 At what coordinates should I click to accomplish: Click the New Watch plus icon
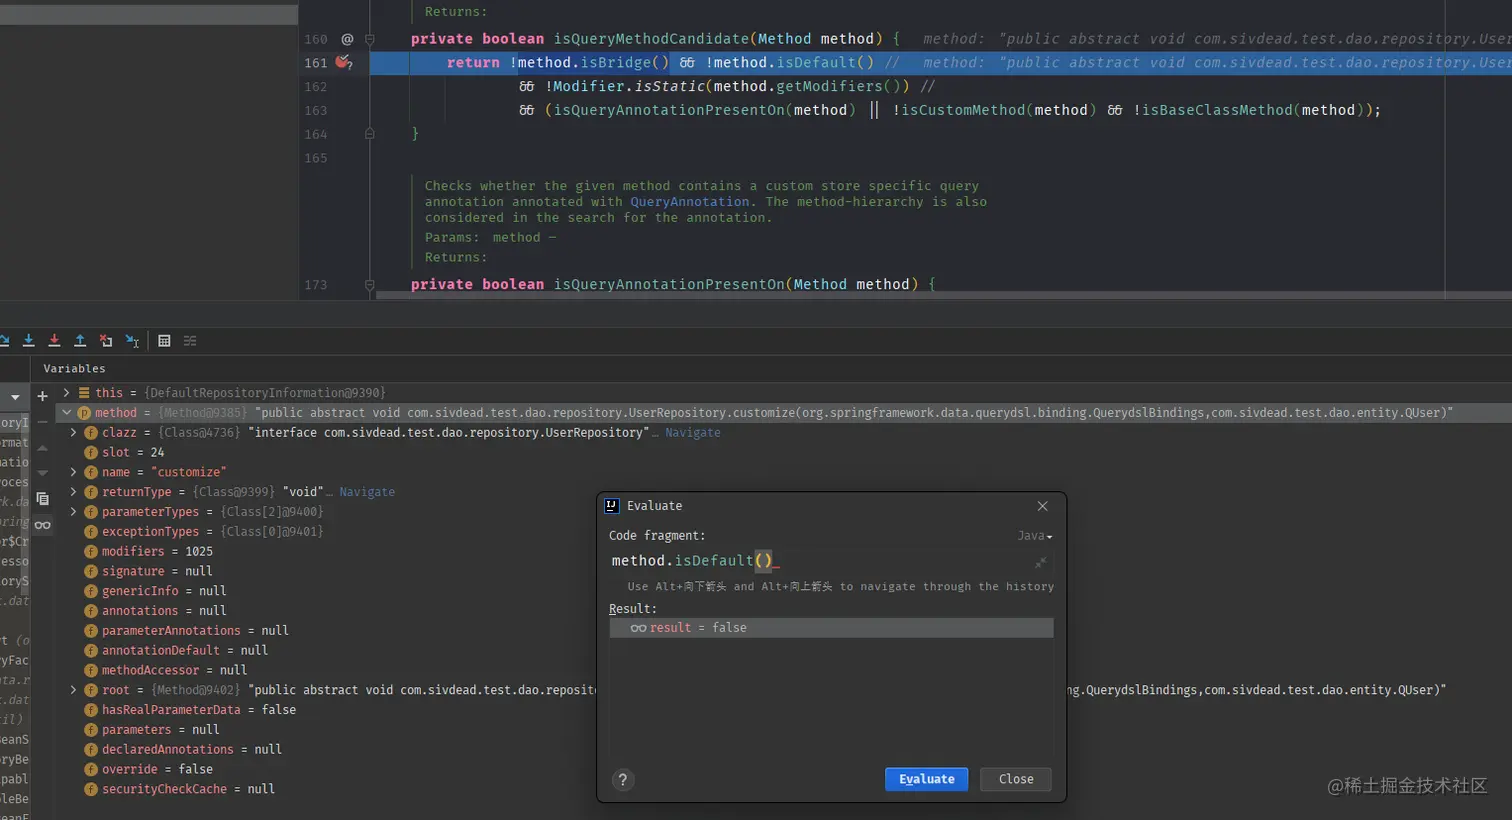42,396
